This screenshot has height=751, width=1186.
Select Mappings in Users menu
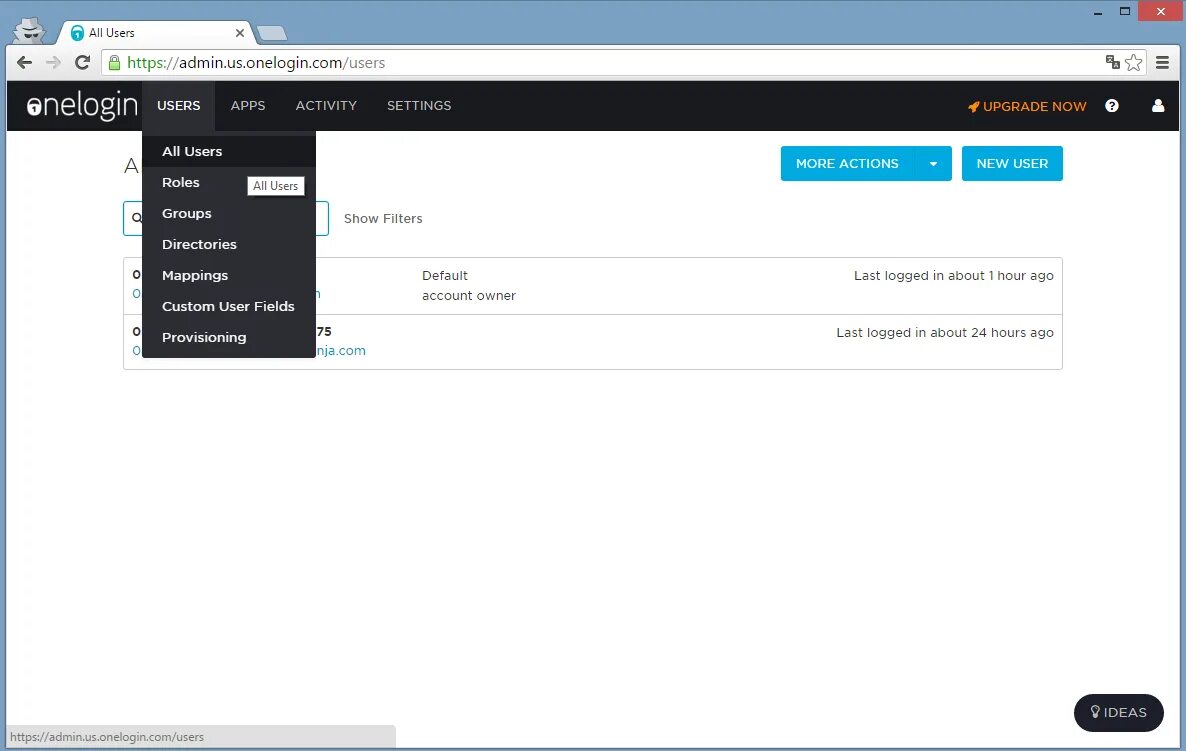point(228,275)
